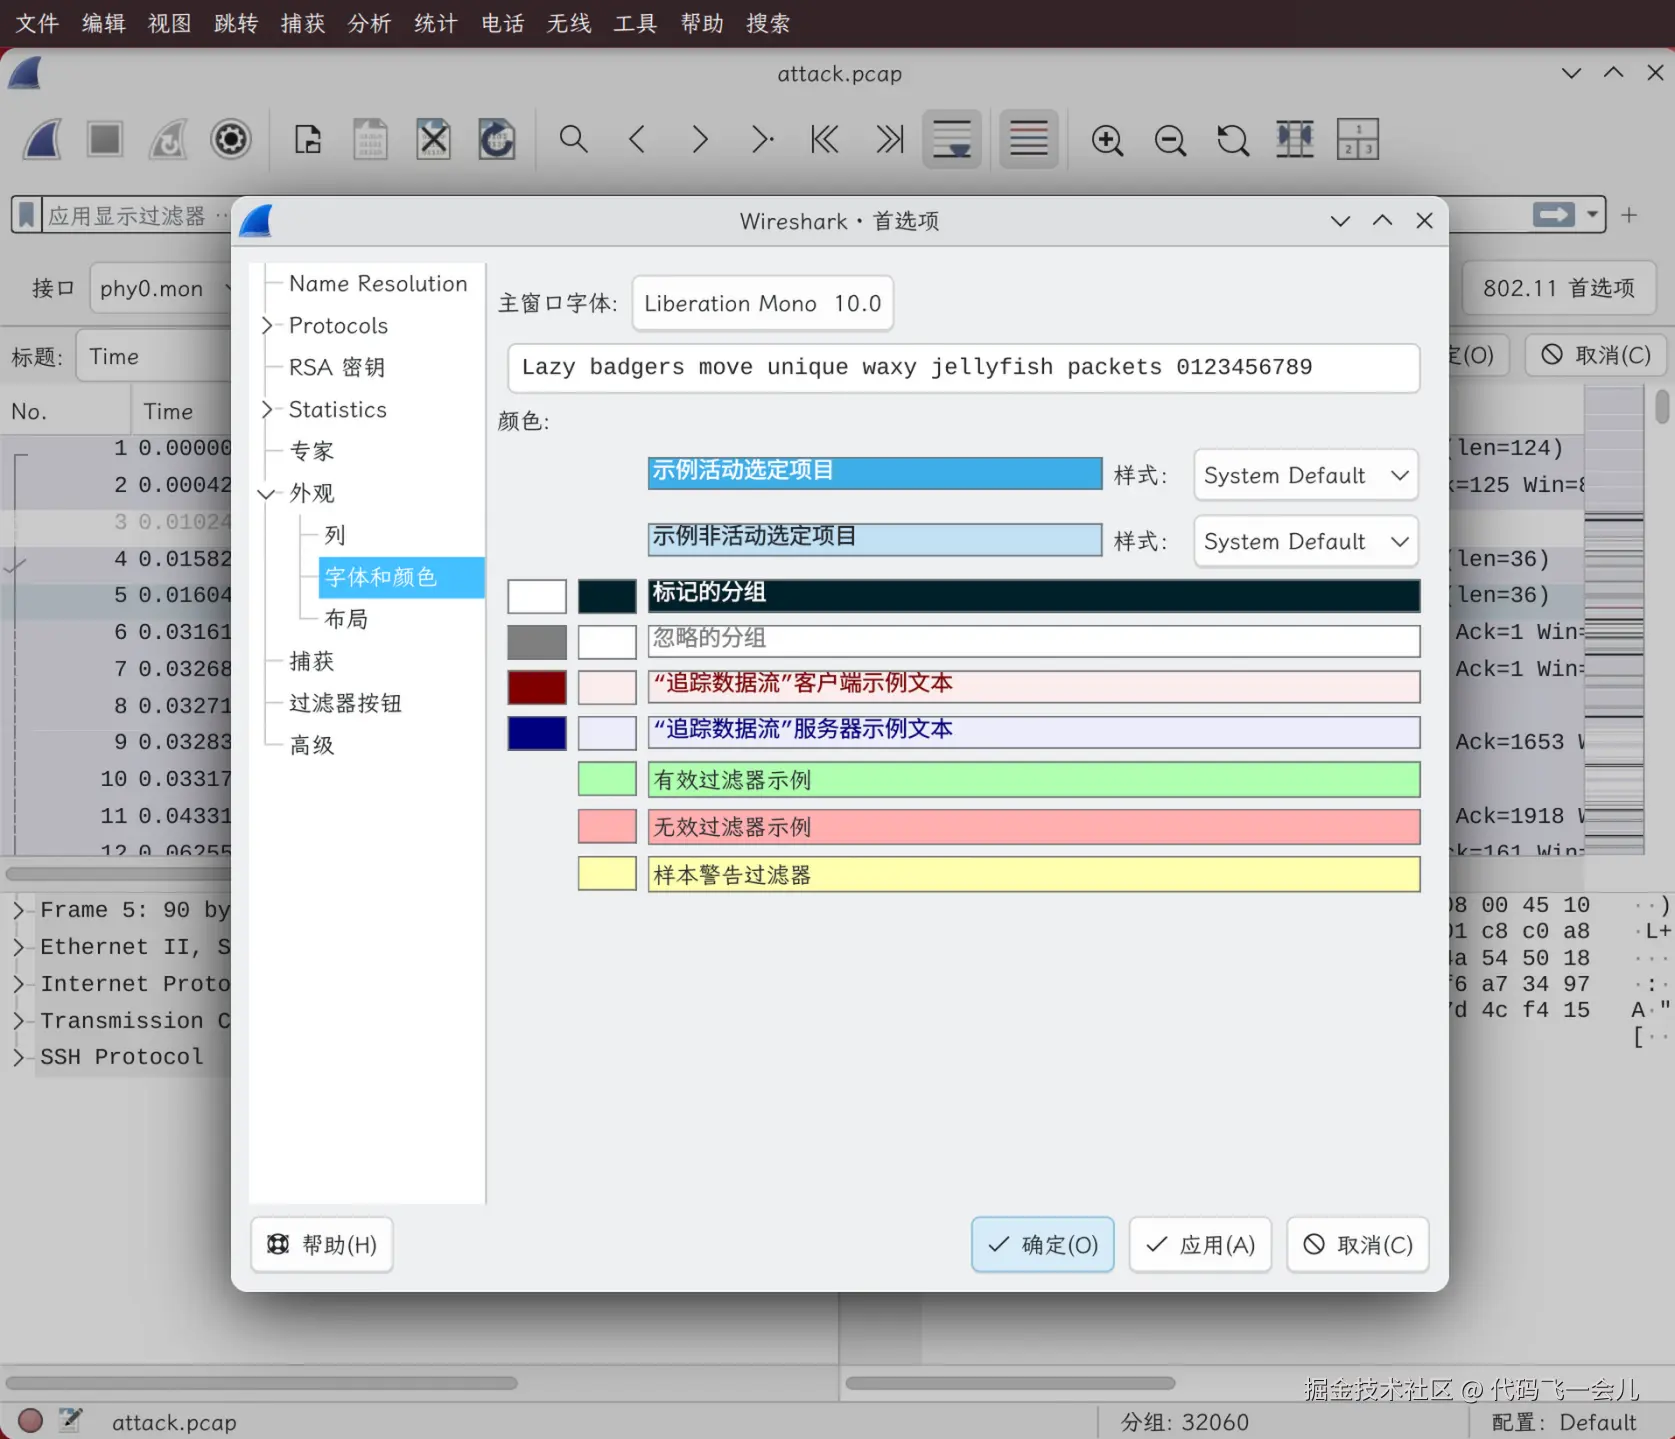Open the phy0.mon interface dropdown
1675x1439 pixels.
162,289
